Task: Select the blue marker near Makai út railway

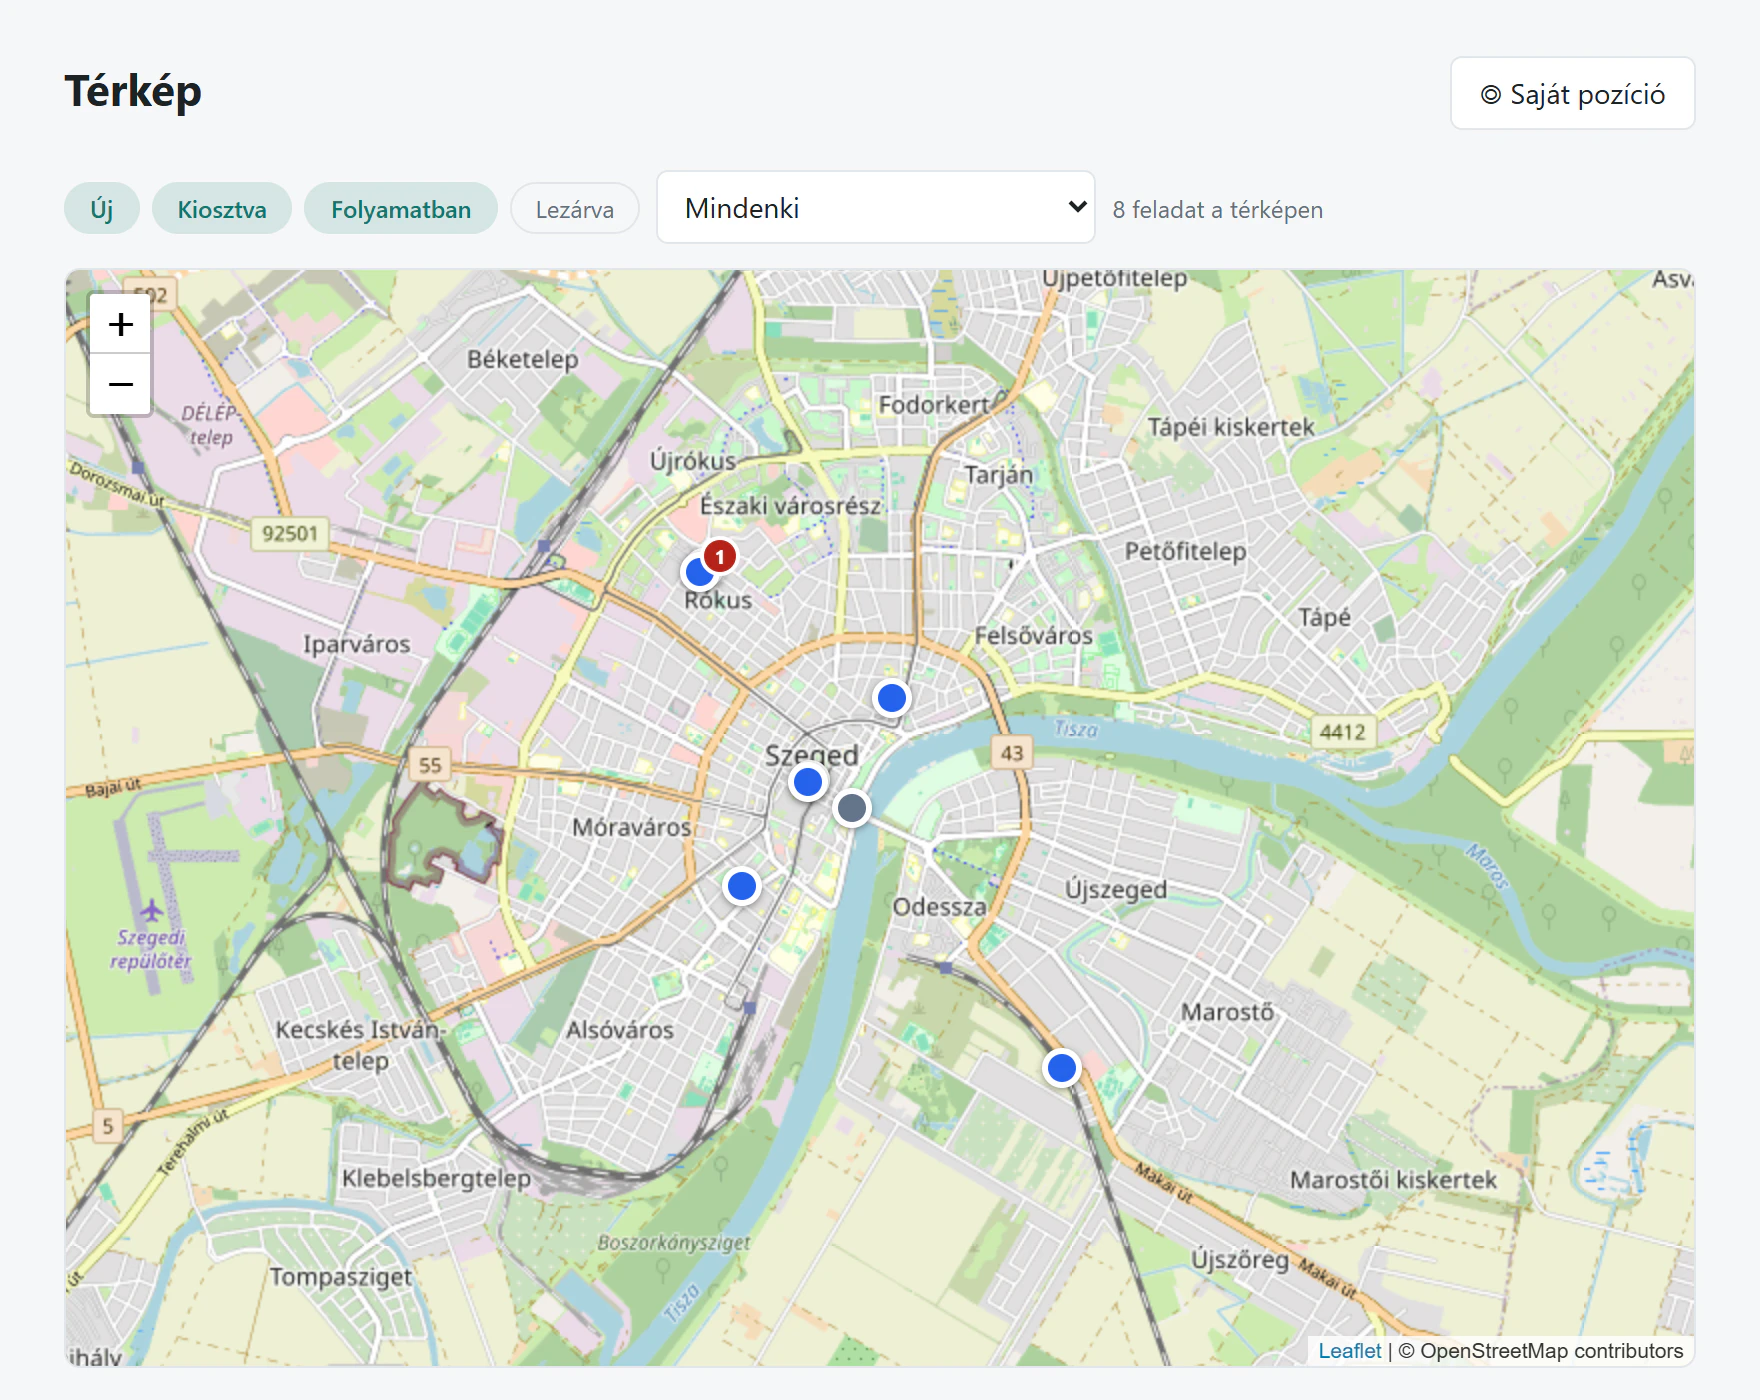Action: click(1062, 1068)
